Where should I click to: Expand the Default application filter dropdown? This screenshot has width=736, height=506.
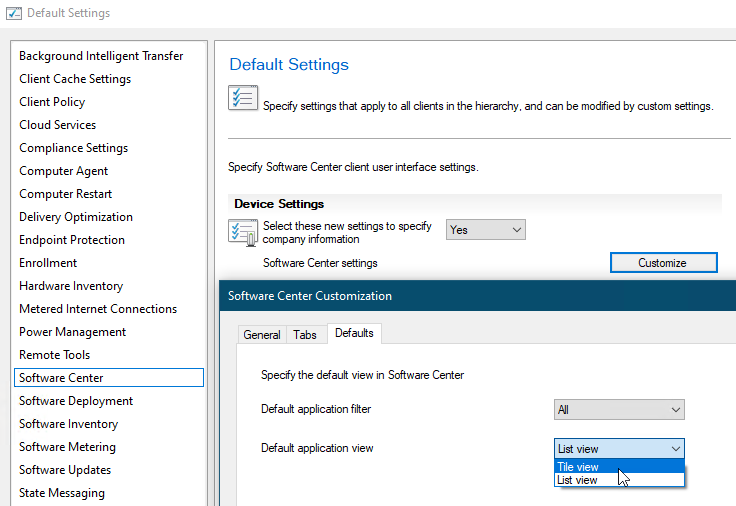click(x=619, y=410)
